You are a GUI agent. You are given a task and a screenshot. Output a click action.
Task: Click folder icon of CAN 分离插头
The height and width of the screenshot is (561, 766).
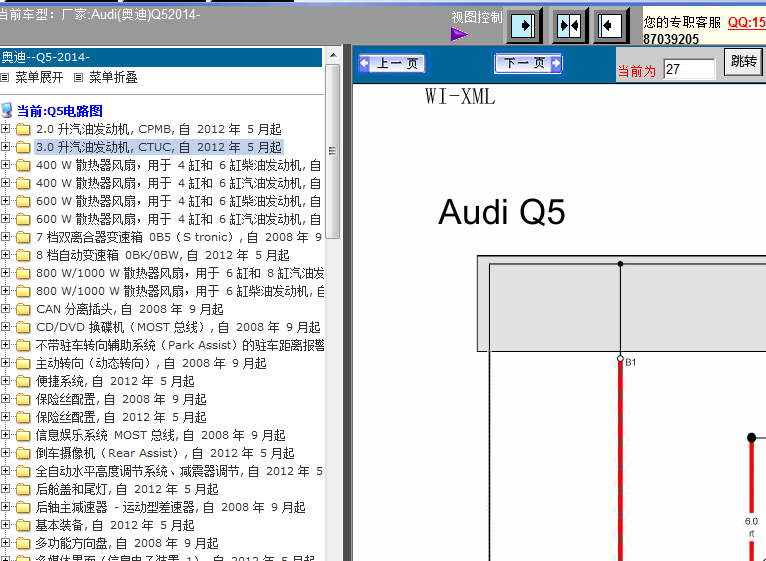[x=23, y=309]
